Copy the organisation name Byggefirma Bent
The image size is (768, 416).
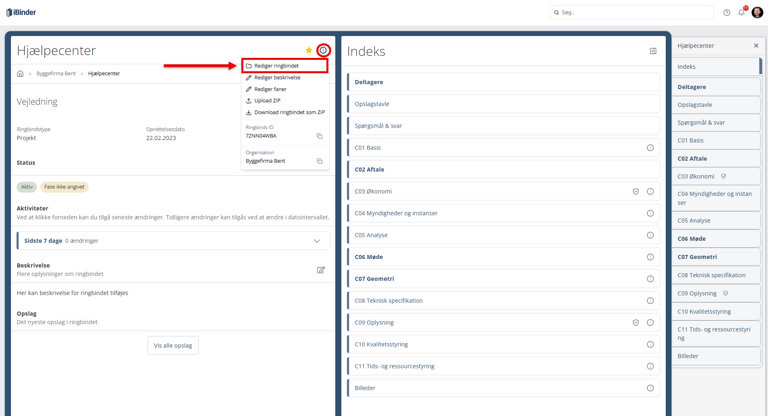[x=319, y=160]
